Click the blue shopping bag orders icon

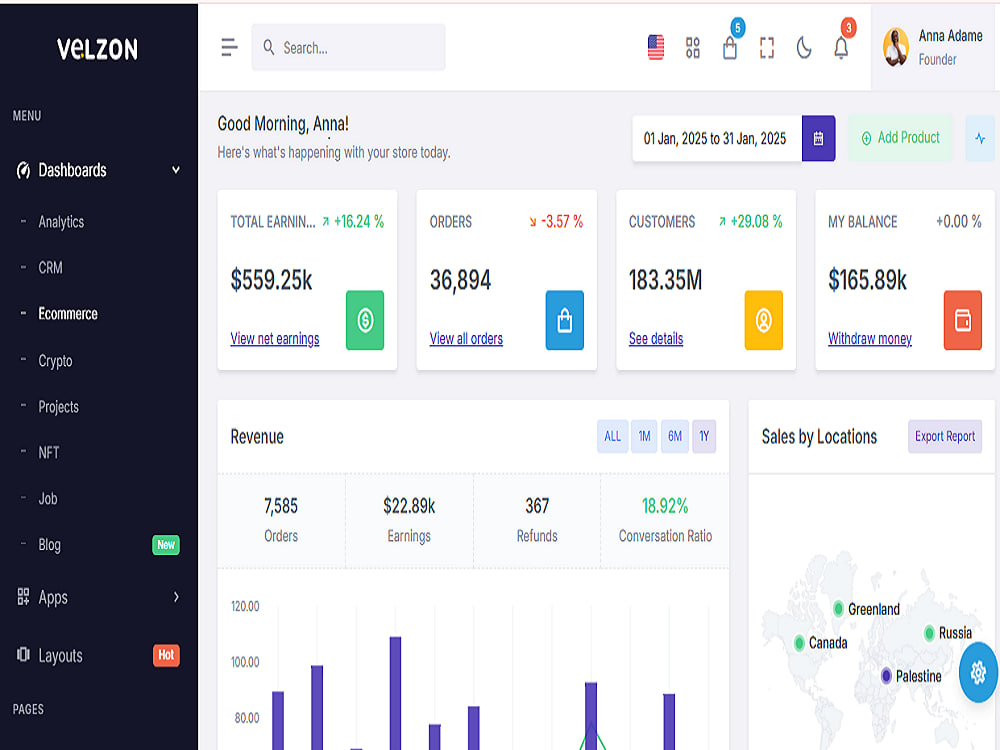[x=564, y=320]
